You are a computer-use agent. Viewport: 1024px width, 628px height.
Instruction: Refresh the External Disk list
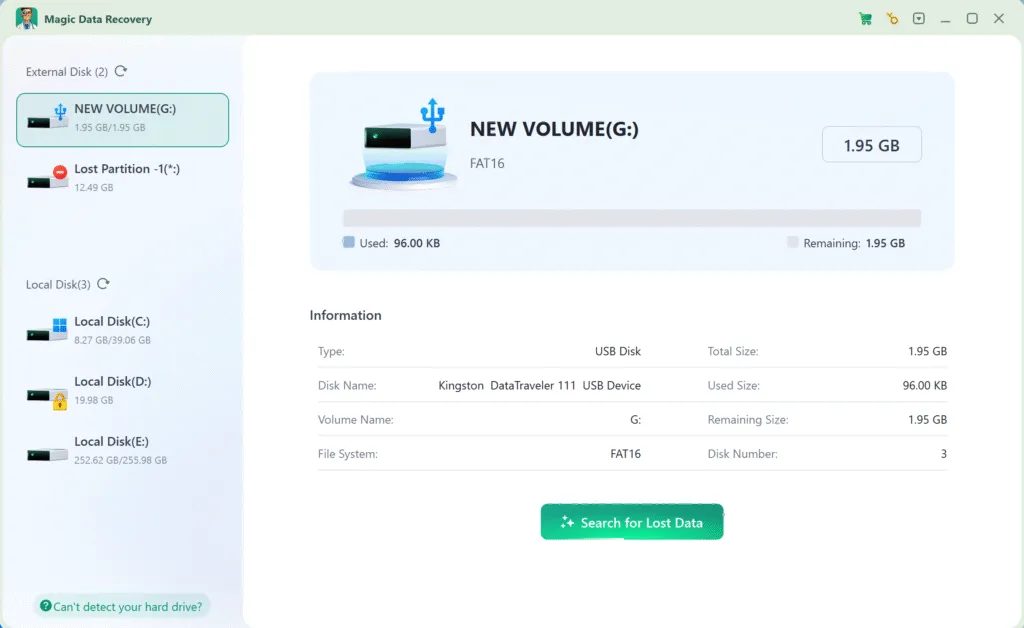[121, 71]
